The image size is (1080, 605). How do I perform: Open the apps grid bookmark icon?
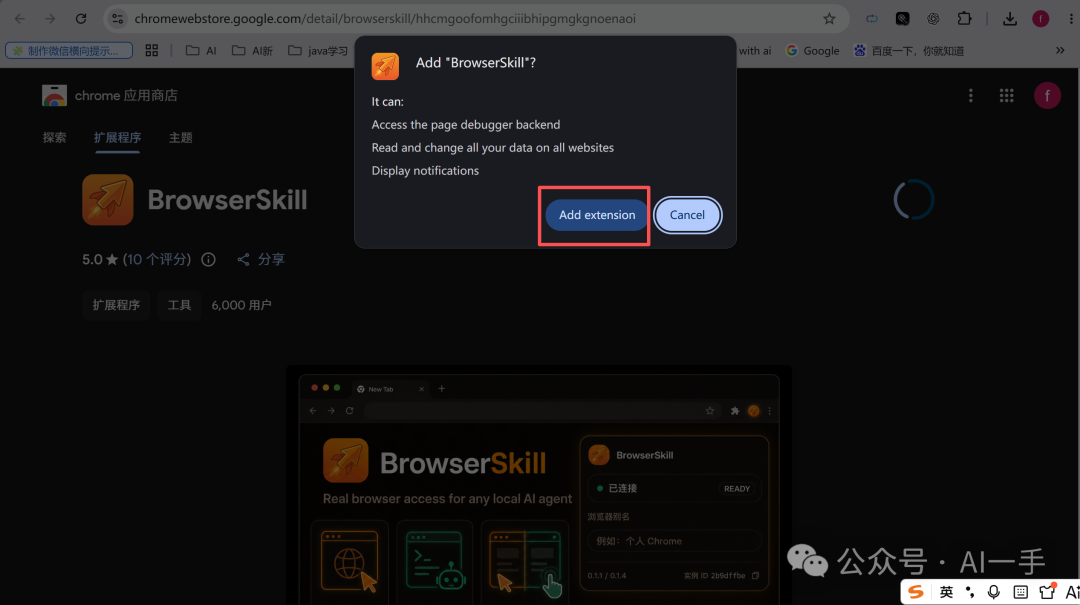point(152,50)
